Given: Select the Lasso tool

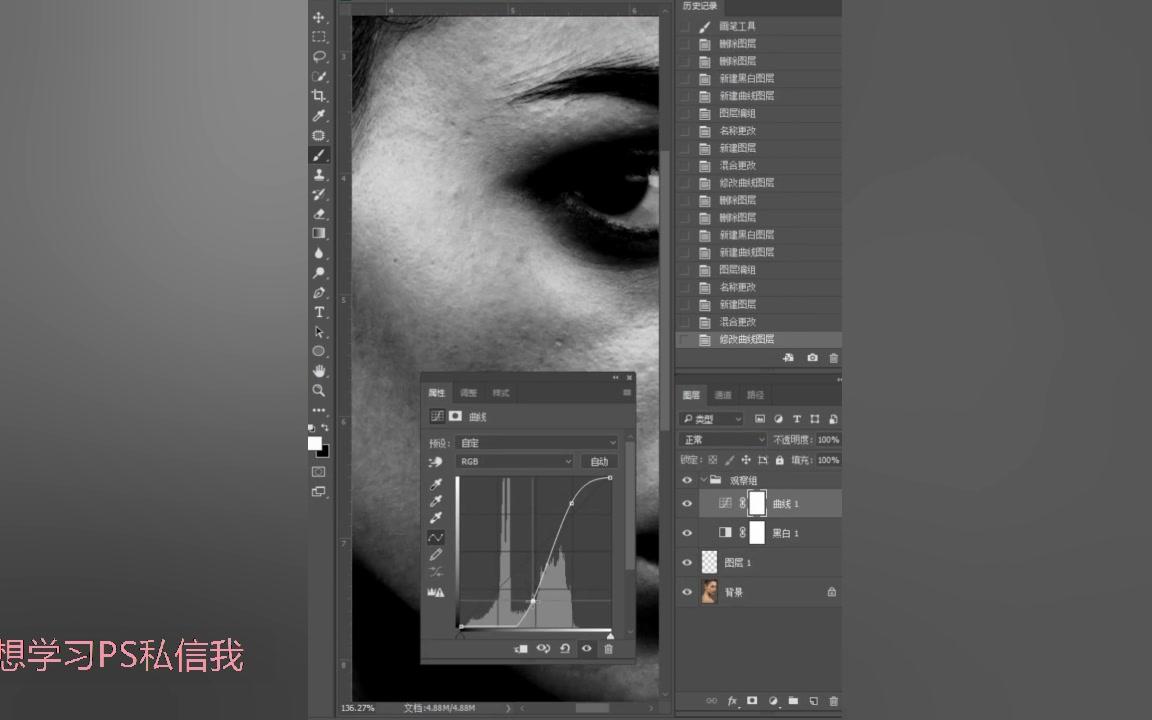Looking at the screenshot, I should (320, 56).
